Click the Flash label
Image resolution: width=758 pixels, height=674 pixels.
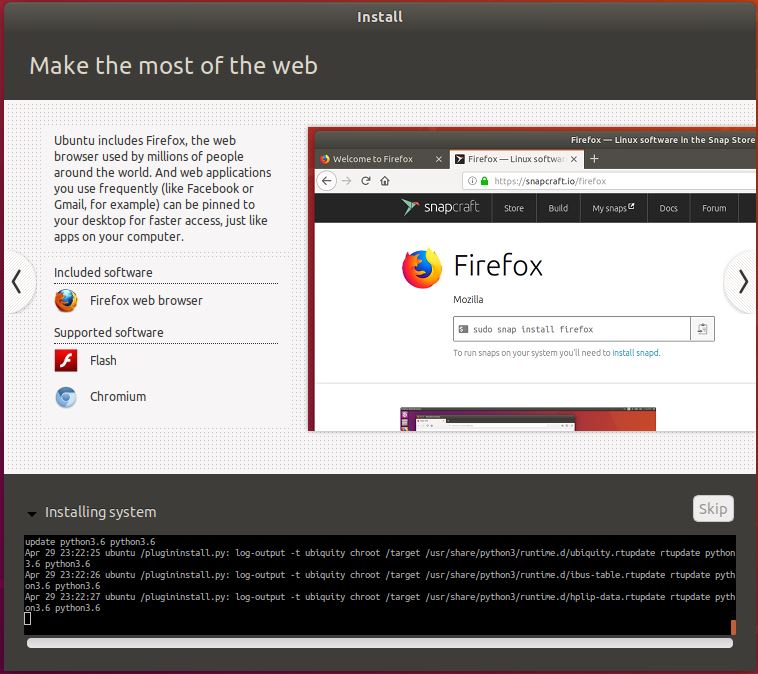(103, 361)
